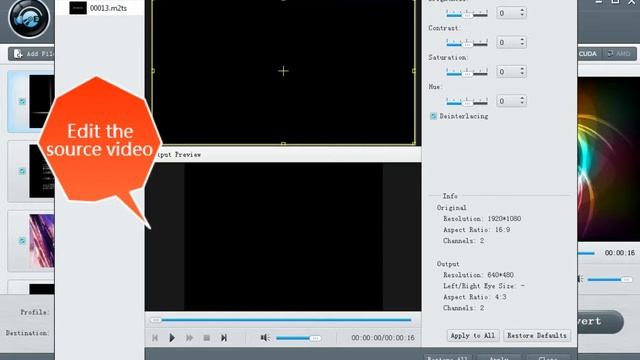Increase the Brightness value with up arrow
Image resolution: width=640 pixels, height=360 pixels.
pyautogui.click(x=522, y=10)
